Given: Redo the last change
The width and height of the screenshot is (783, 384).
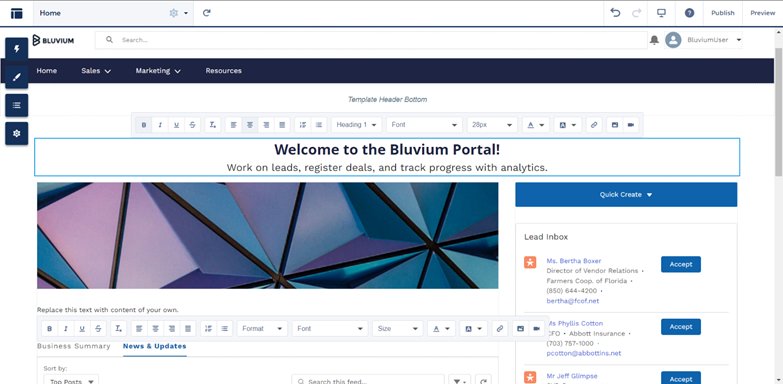Looking at the screenshot, I should click(x=636, y=13).
